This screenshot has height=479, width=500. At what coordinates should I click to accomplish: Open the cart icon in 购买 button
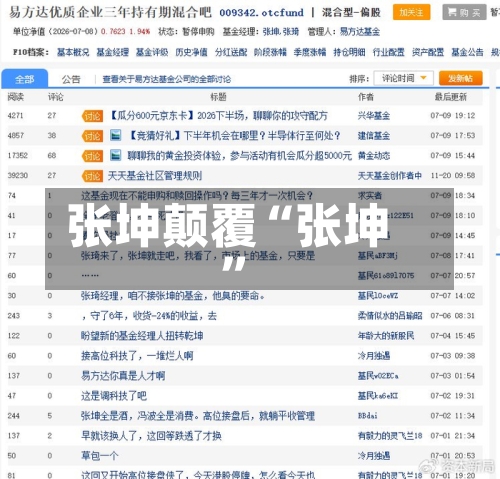pos(452,12)
